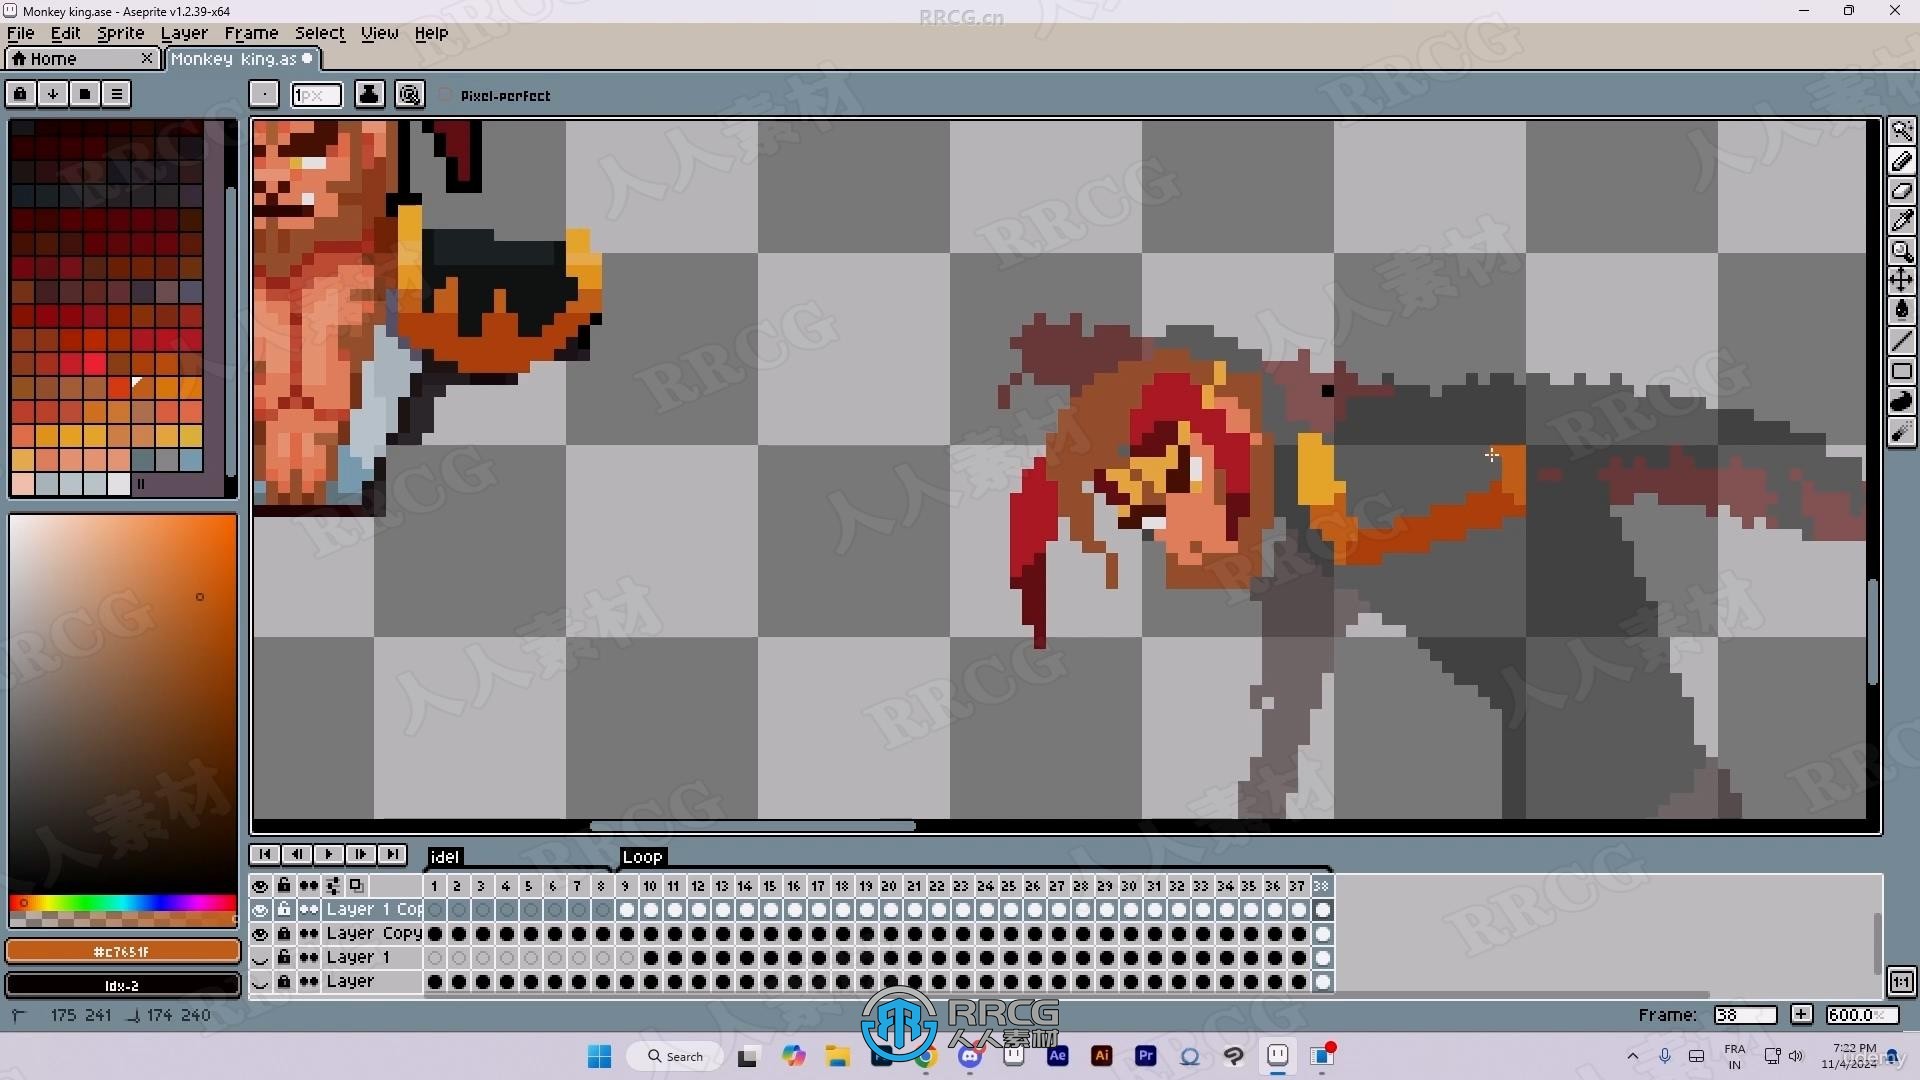The width and height of the screenshot is (1920, 1080).
Task: Play the animation
Action: tap(328, 854)
